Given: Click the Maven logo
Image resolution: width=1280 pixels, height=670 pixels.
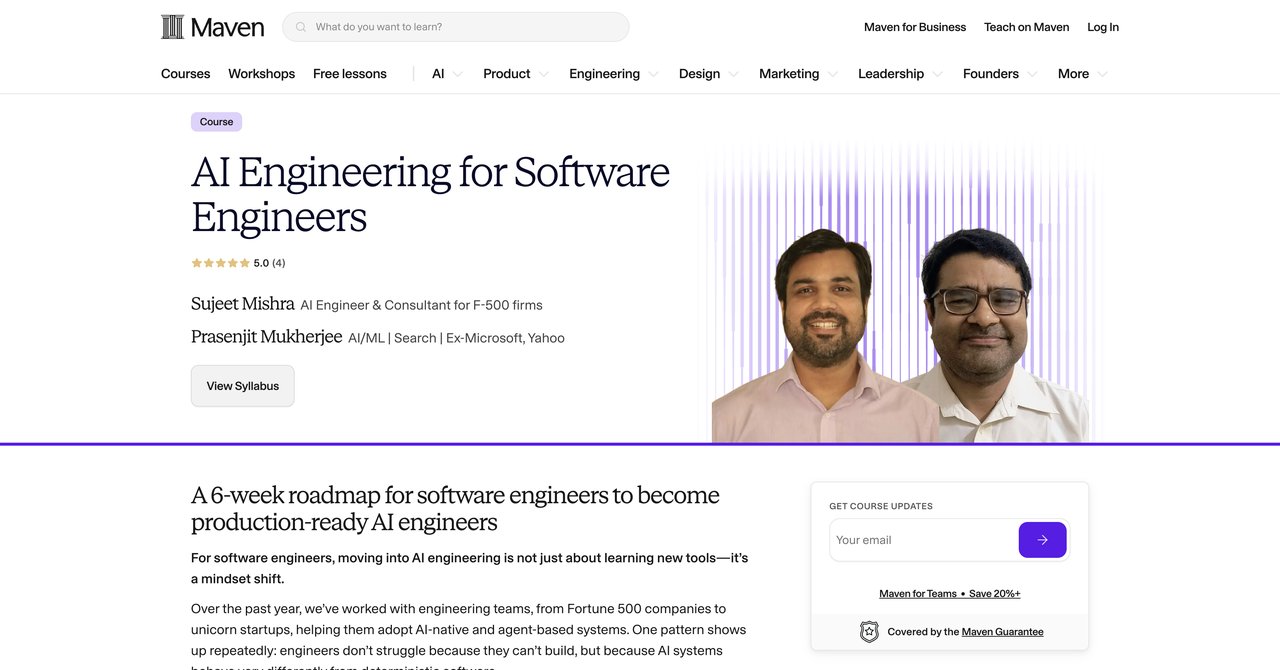Looking at the screenshot, I should pyautogui.click(x=212, y=27).
